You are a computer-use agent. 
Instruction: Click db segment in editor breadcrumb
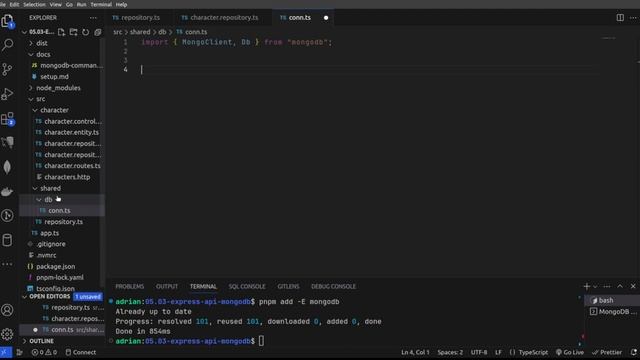point(162,32)
